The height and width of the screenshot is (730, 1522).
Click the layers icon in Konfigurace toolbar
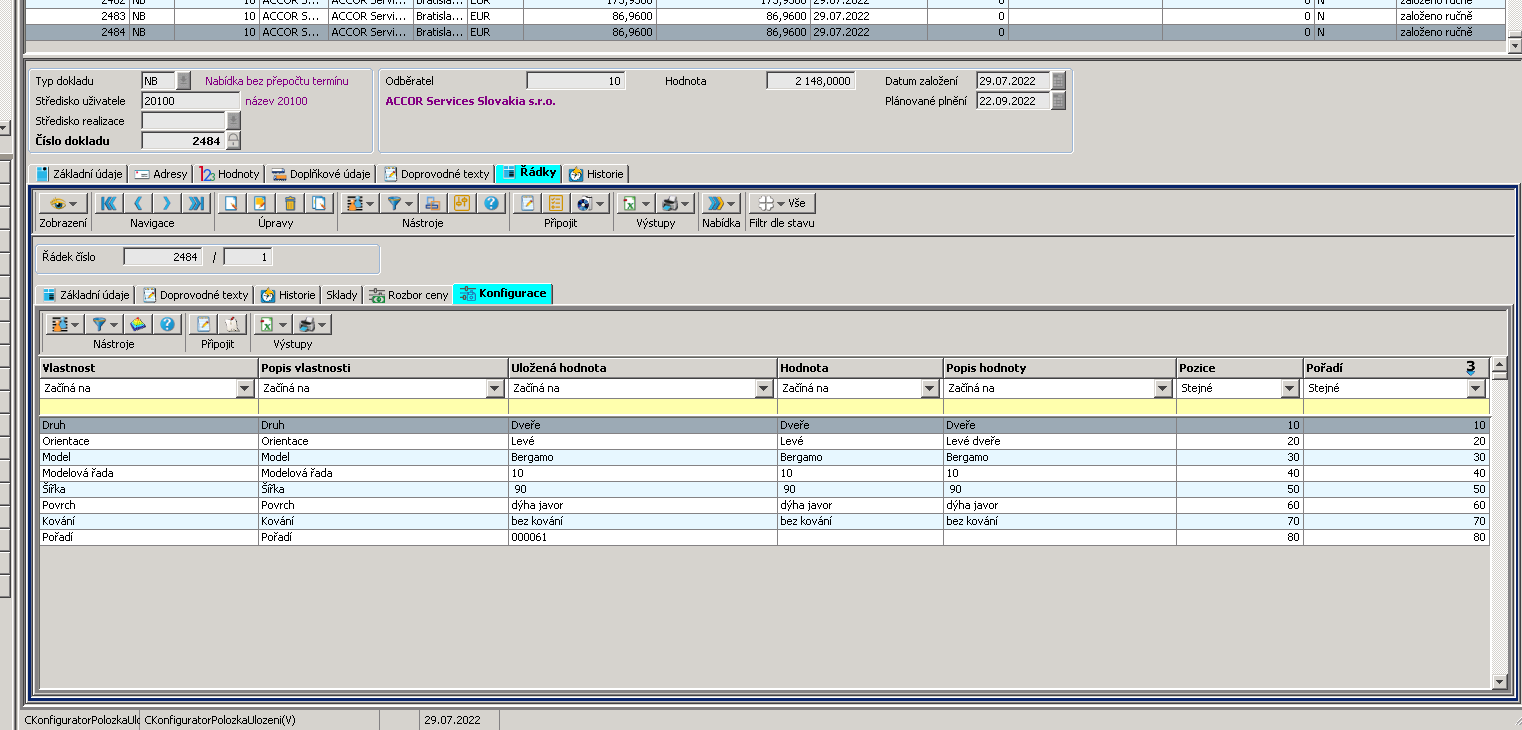click(138, 324)
